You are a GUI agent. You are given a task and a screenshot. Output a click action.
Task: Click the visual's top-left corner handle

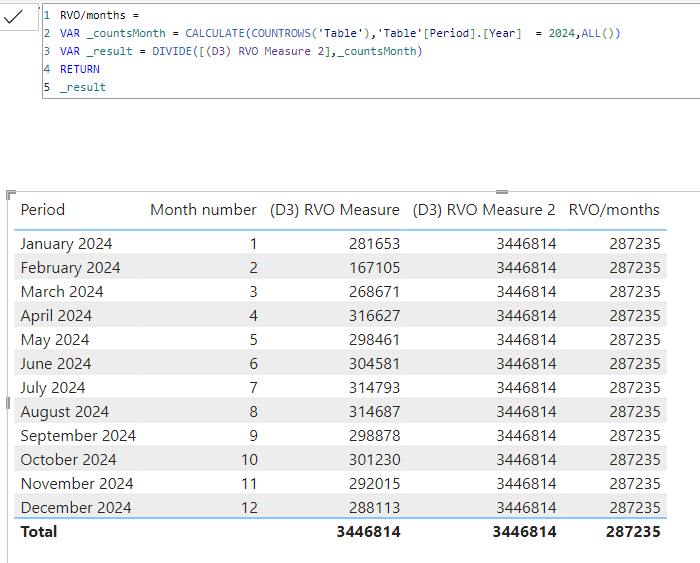click(11, 194)
